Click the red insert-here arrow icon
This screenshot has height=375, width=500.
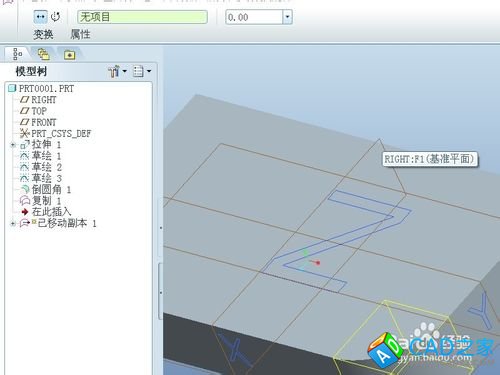click(x=25, y=212)
